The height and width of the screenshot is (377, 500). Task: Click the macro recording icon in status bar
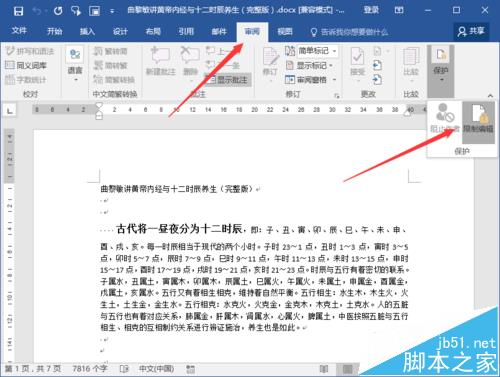point(190,369)
